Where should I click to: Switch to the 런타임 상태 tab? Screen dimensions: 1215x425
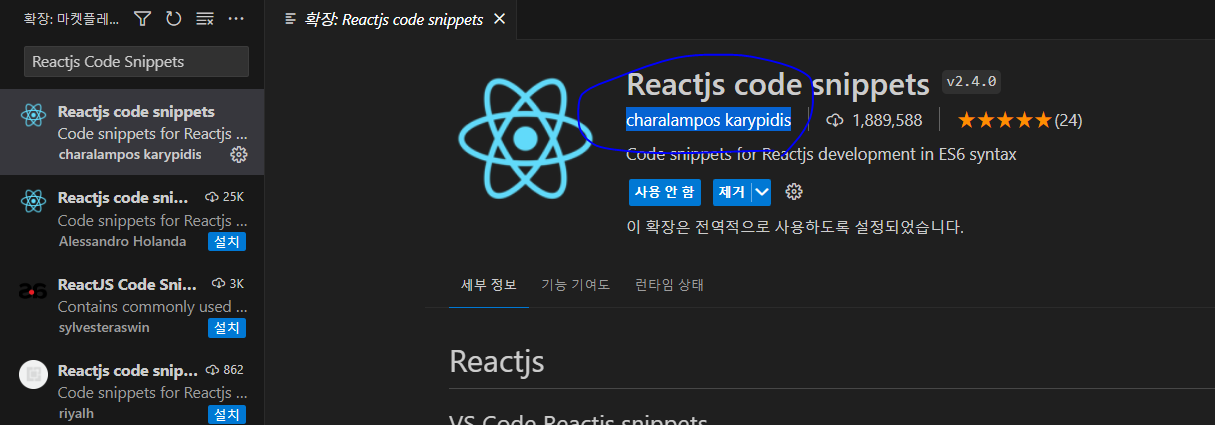click(669, 285)
